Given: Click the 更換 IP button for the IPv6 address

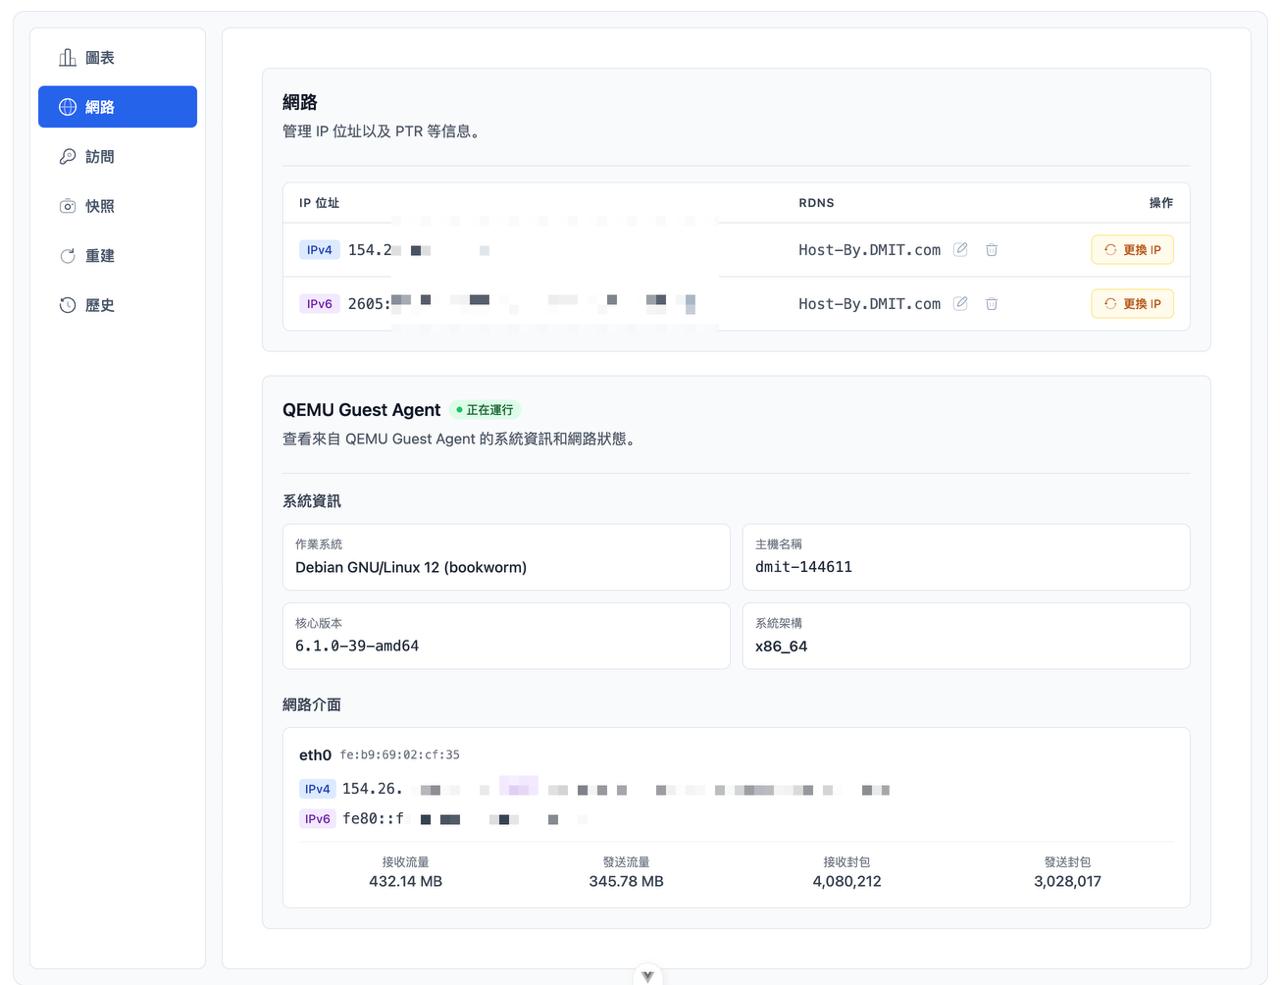Looking at the screenshot, I should coord(1132,303).
